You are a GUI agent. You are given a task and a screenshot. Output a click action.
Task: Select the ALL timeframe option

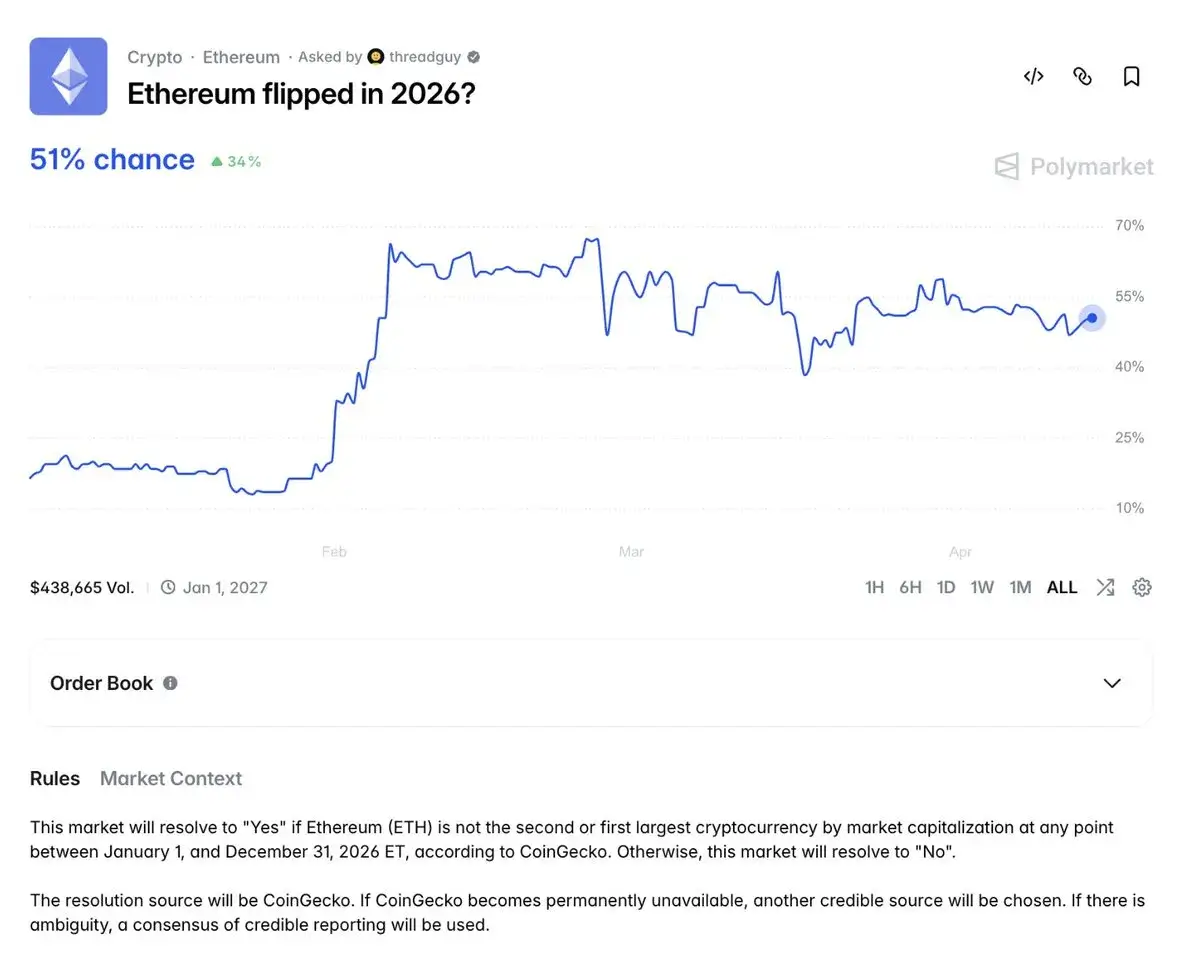point(1062,587)
